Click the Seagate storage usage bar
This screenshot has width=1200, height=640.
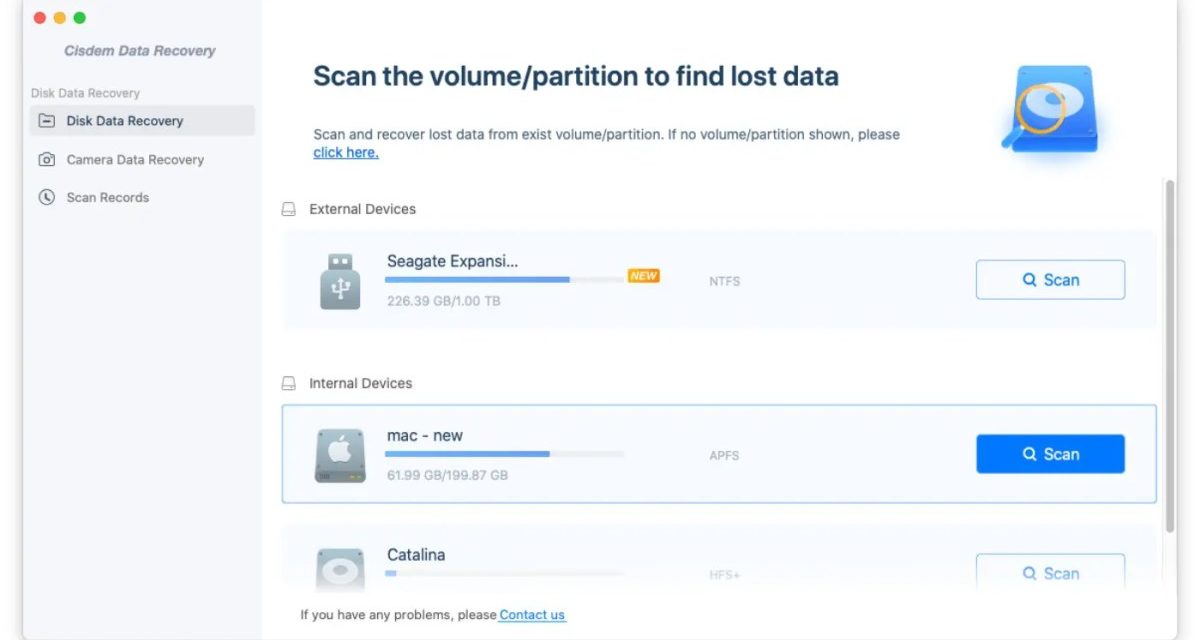click(x=505, y=280)
